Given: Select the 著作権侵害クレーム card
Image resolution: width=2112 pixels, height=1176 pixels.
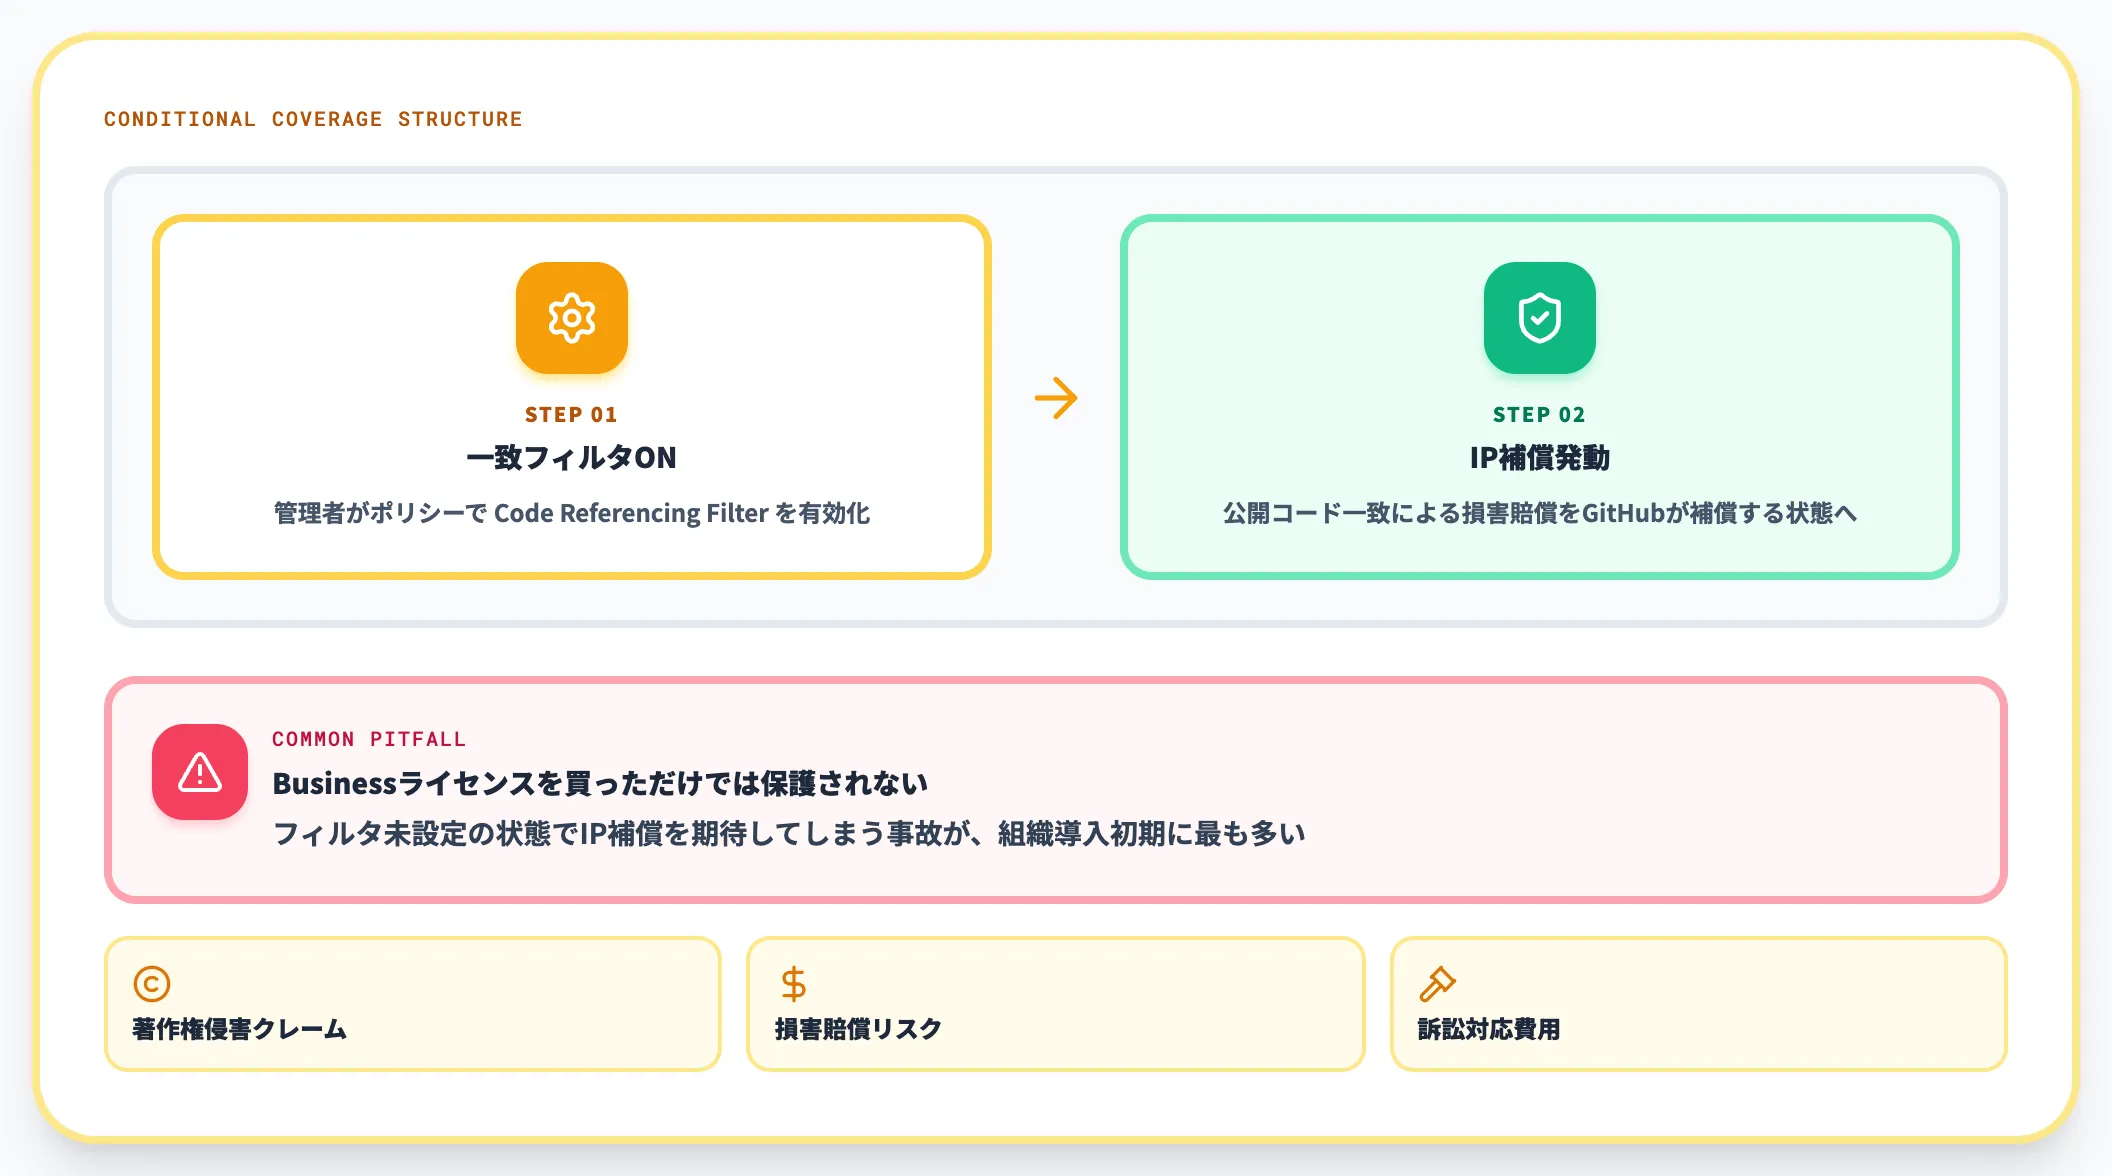Looking at the screenshot, I should tap(413, 1004).
